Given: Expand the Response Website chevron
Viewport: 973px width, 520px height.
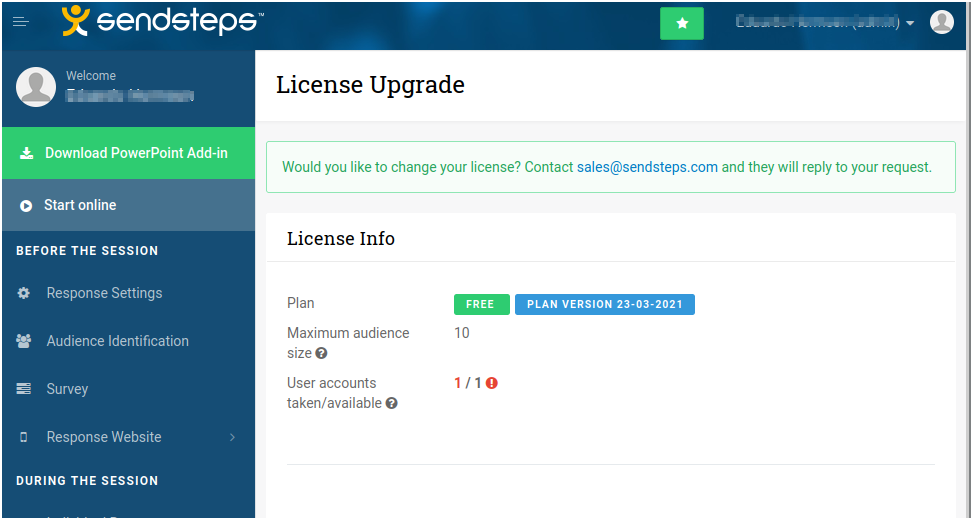Looking at the screenshot, I should pos(232,437).
